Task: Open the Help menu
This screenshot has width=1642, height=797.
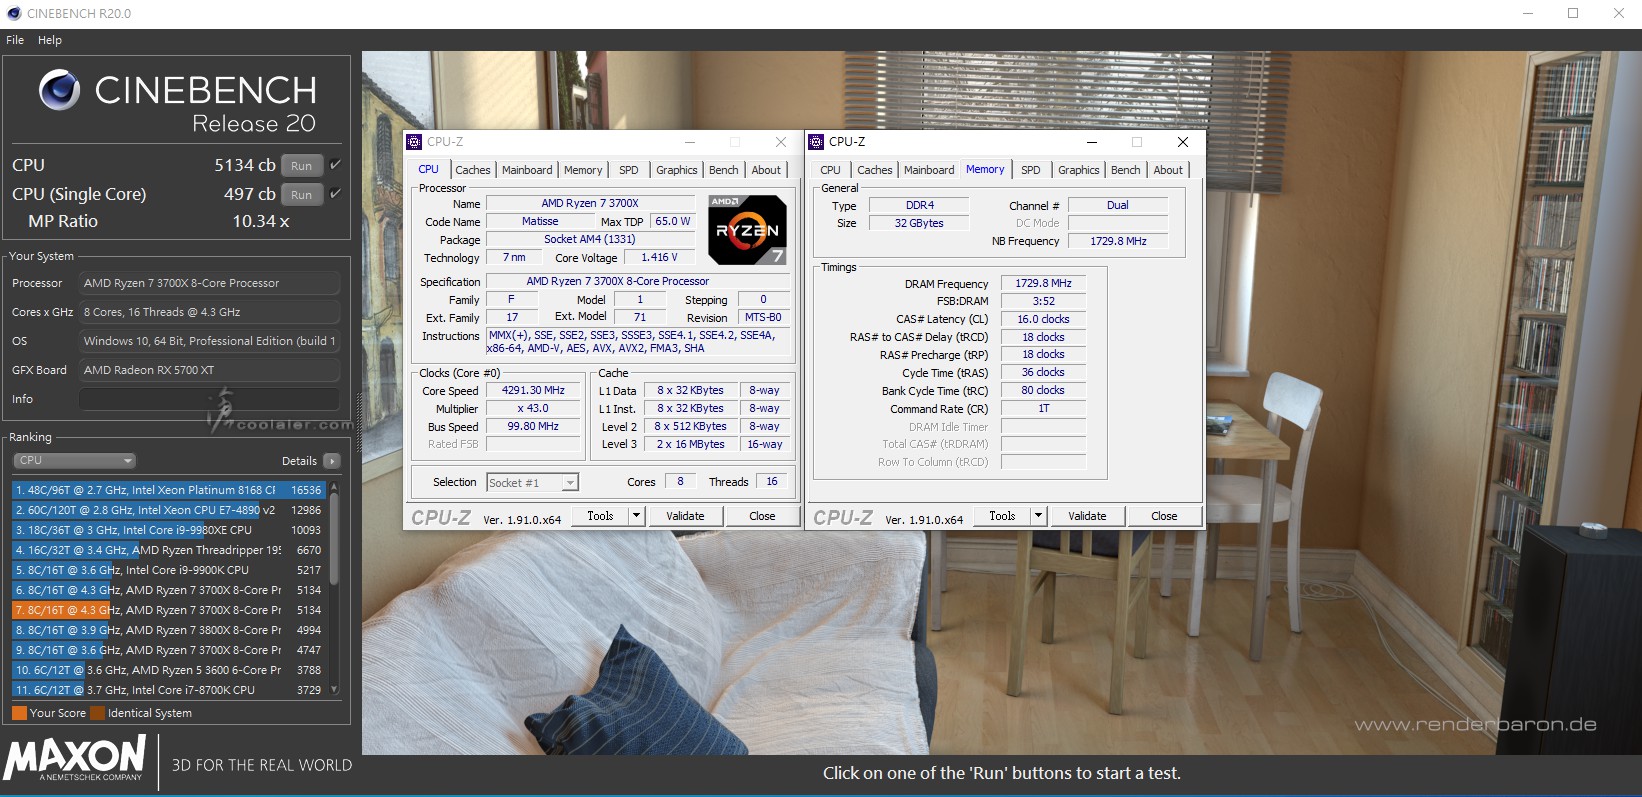Action: (x=50, y=40)
